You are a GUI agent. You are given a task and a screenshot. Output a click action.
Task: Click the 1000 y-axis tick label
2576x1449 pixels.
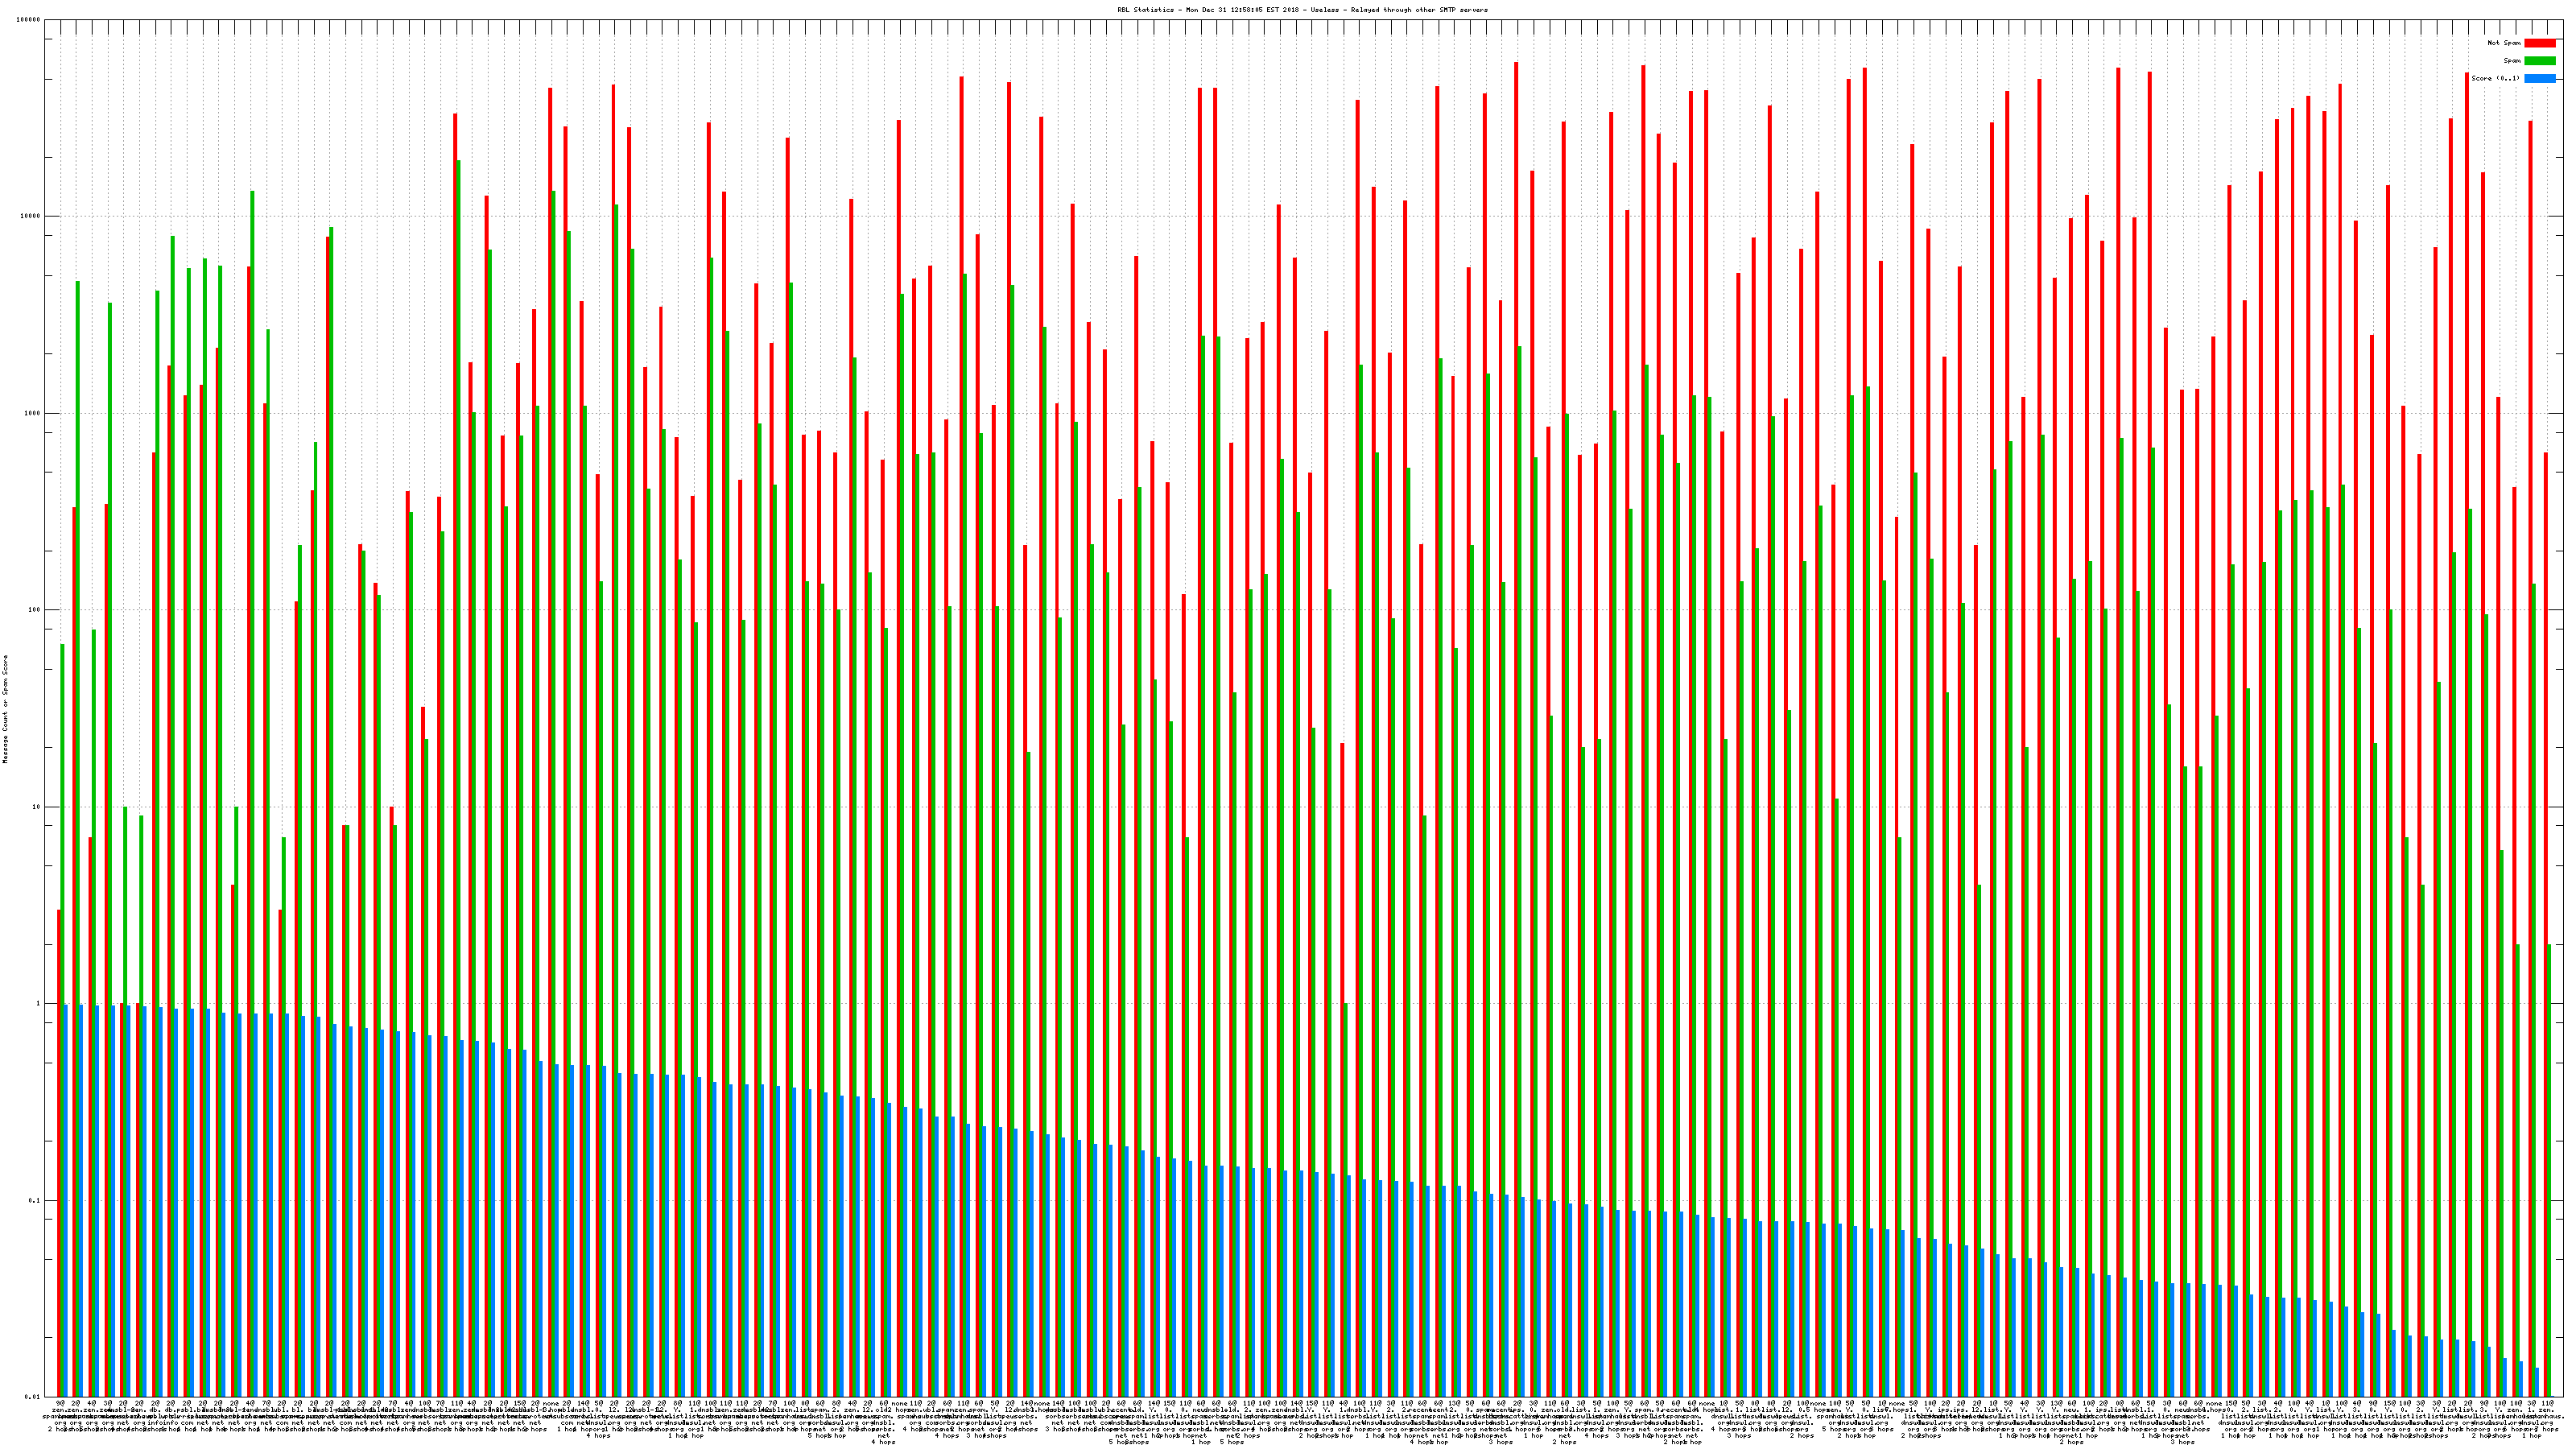pyautogui.click(x=34, y=413)
